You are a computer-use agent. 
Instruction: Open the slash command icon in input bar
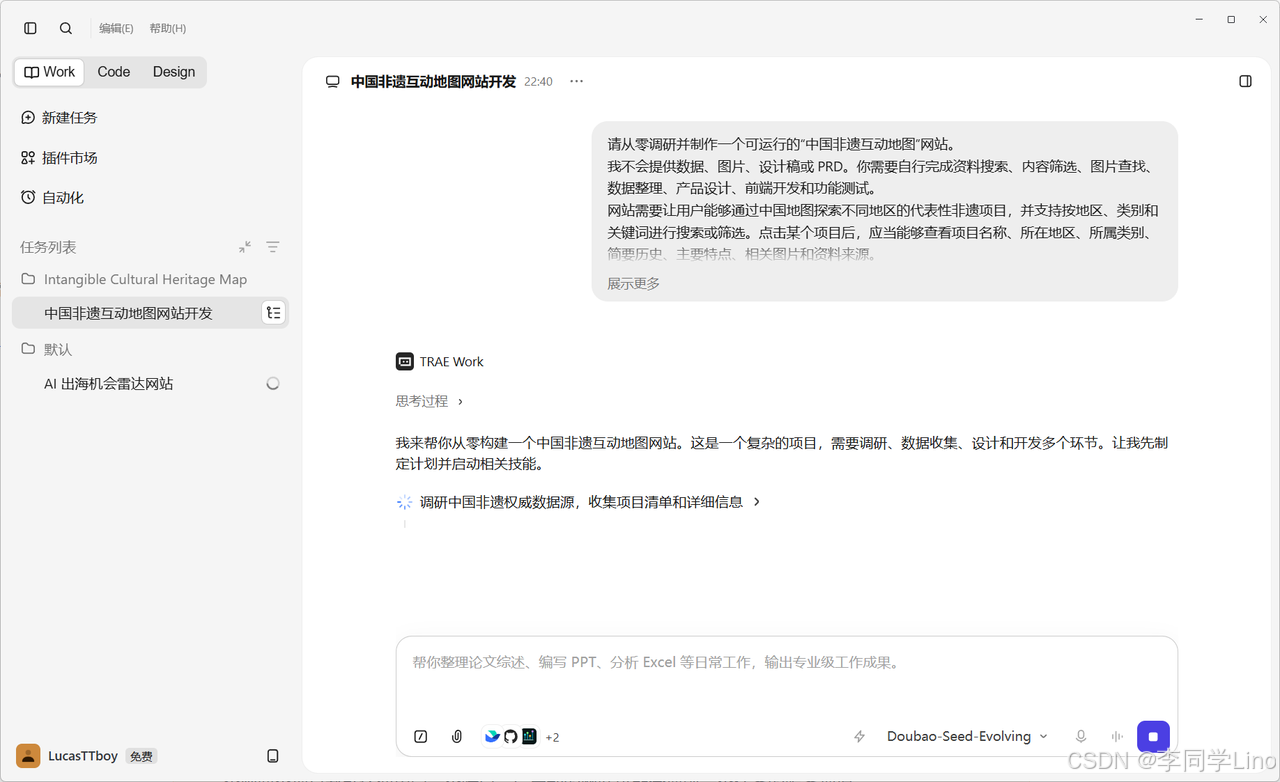pos(421,737)
